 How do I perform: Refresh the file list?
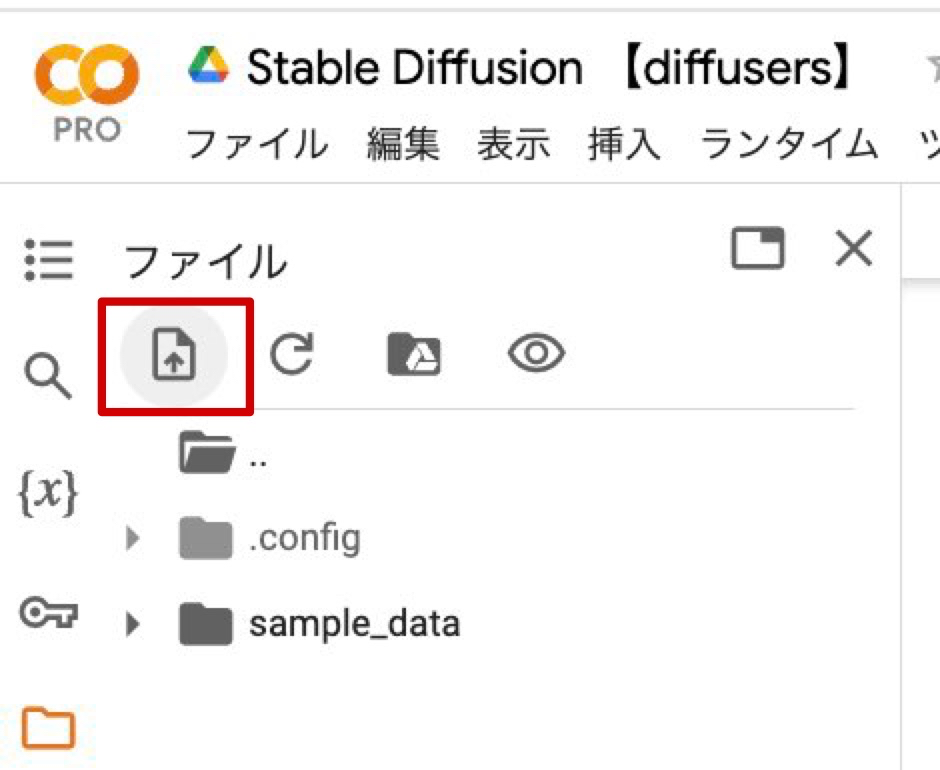click(292, 354)
